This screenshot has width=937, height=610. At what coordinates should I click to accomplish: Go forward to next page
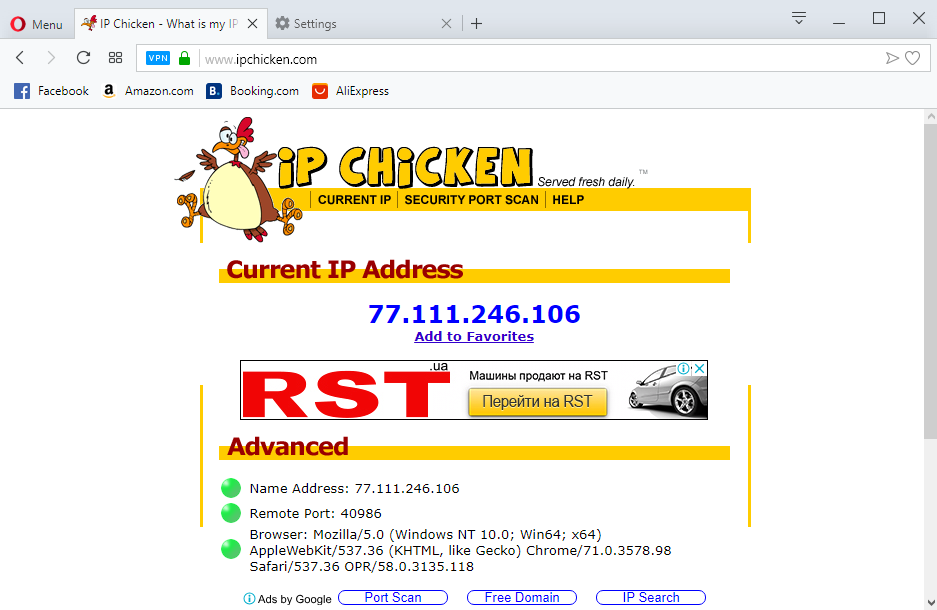point(51,58)
